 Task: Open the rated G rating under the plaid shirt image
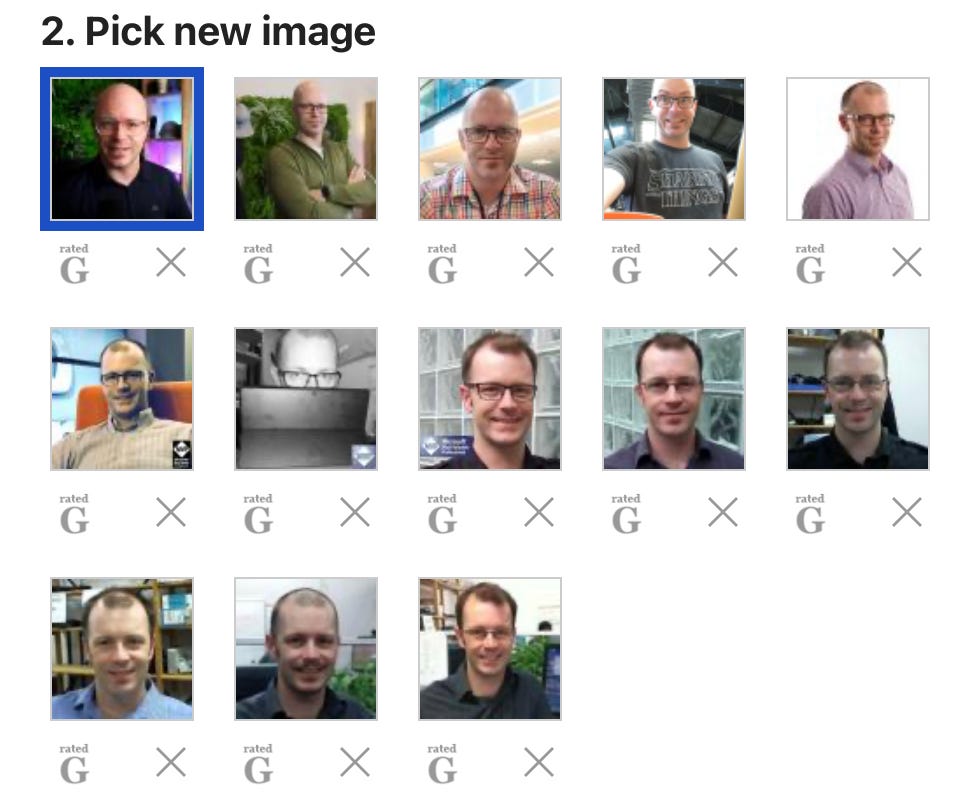click(x=442, y=263)
